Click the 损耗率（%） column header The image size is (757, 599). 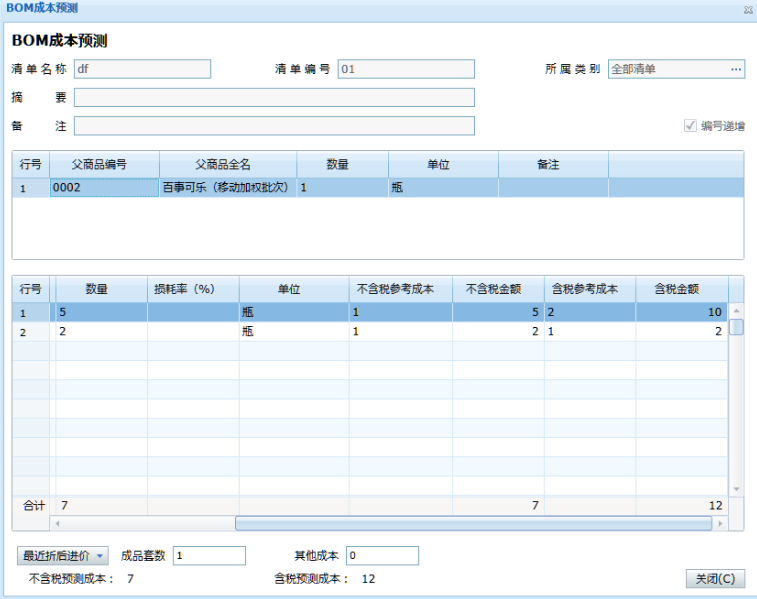[x=193, y=289]
